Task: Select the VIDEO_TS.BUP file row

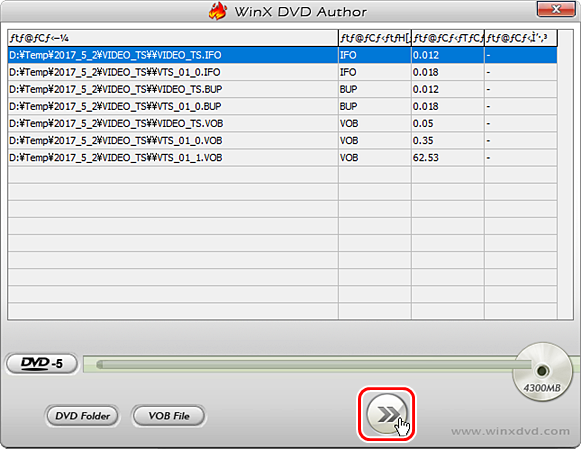Action: click(x=282, y=89)
